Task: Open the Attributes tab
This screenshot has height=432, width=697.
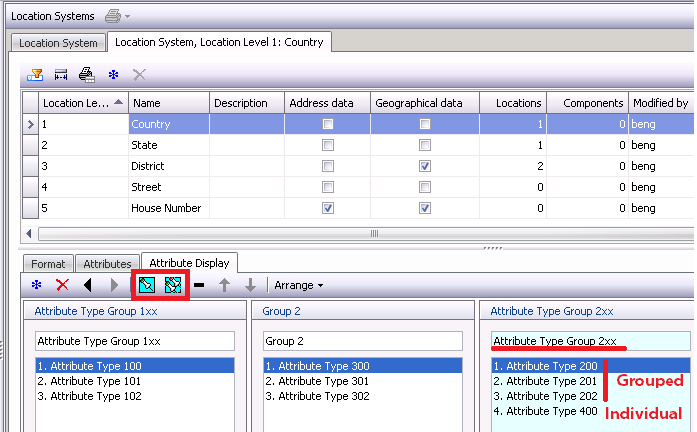Action: tap(107, 264)
